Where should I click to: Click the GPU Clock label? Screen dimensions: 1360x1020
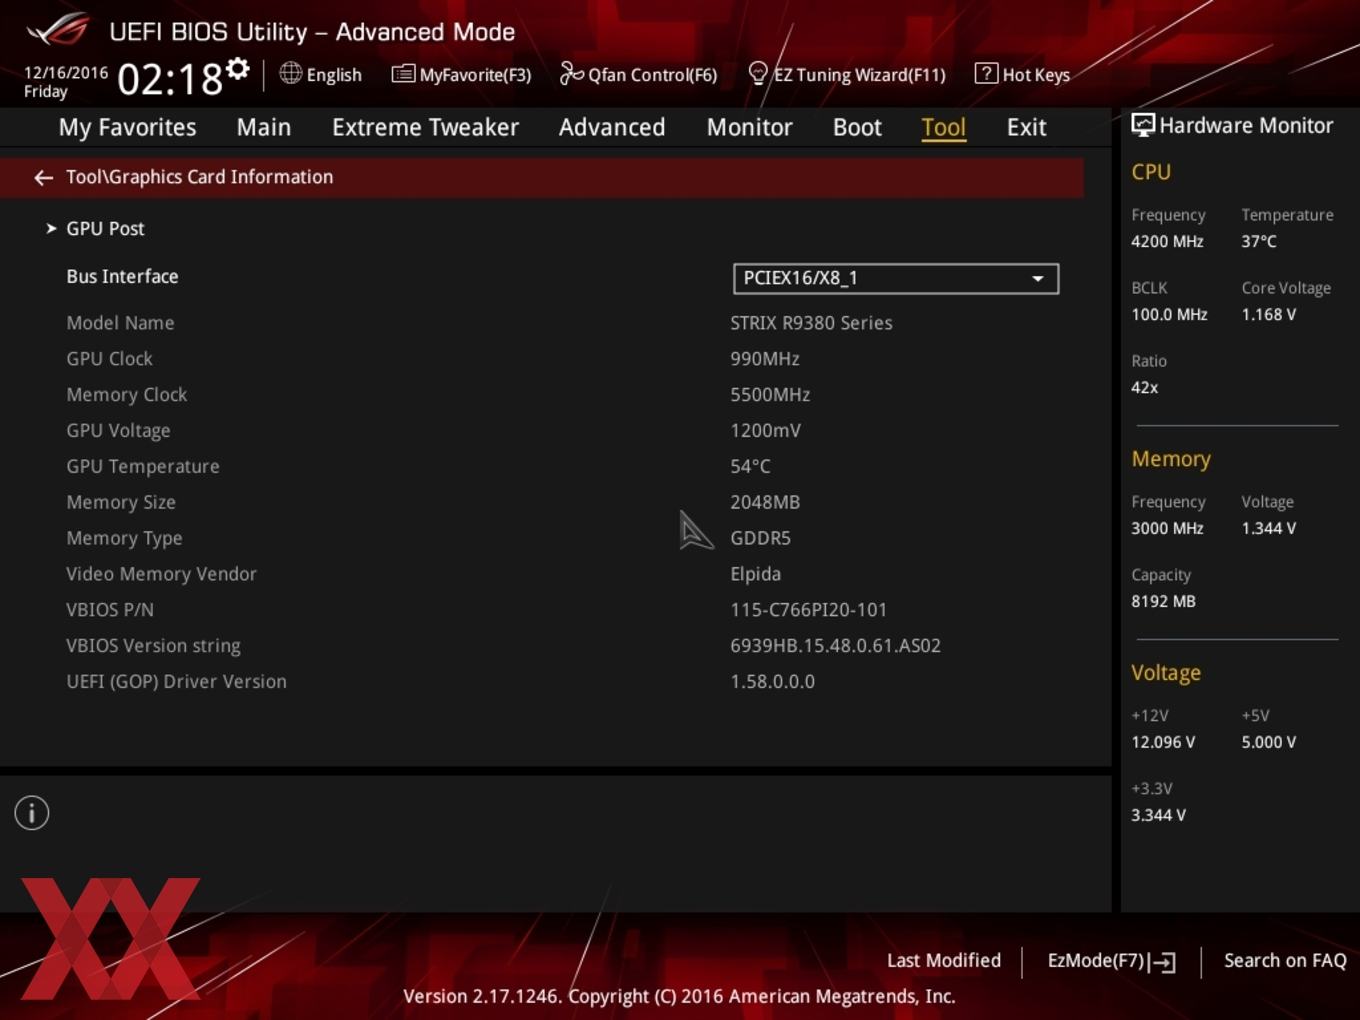pos(109,359)
